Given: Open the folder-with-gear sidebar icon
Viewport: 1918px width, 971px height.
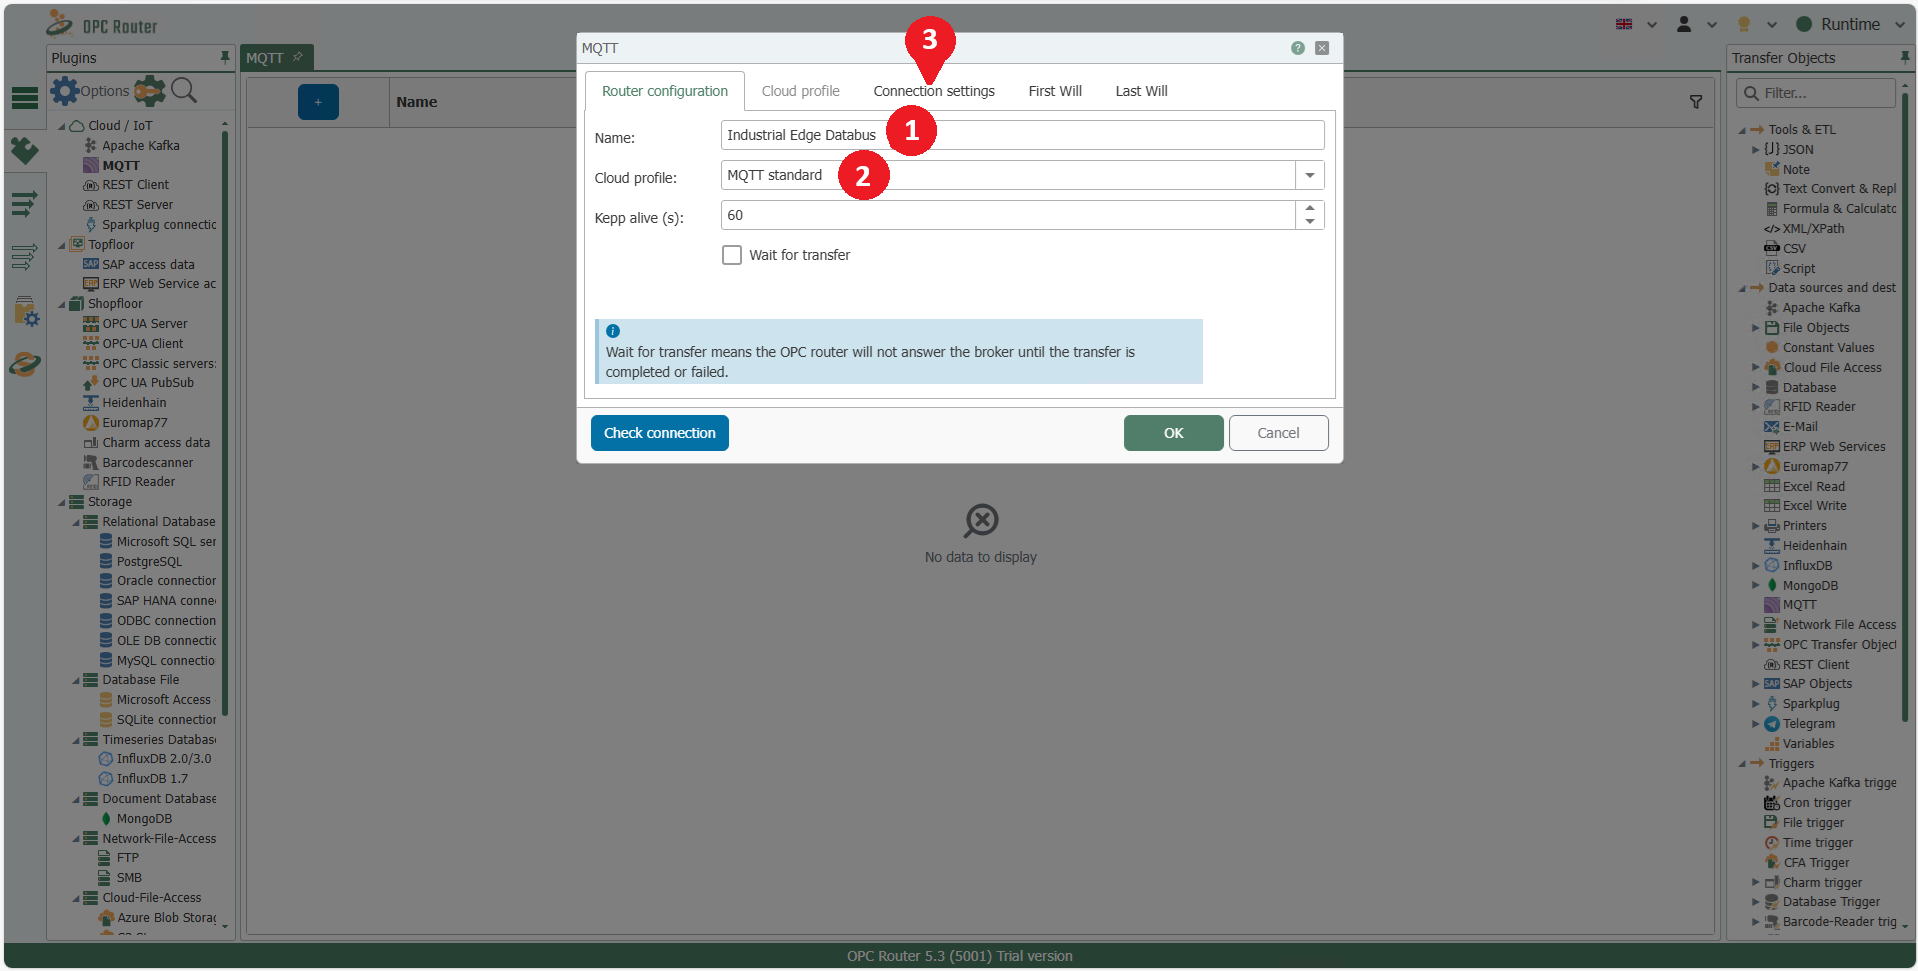Looking at the screenshot, I should click(x=26, y=311).
